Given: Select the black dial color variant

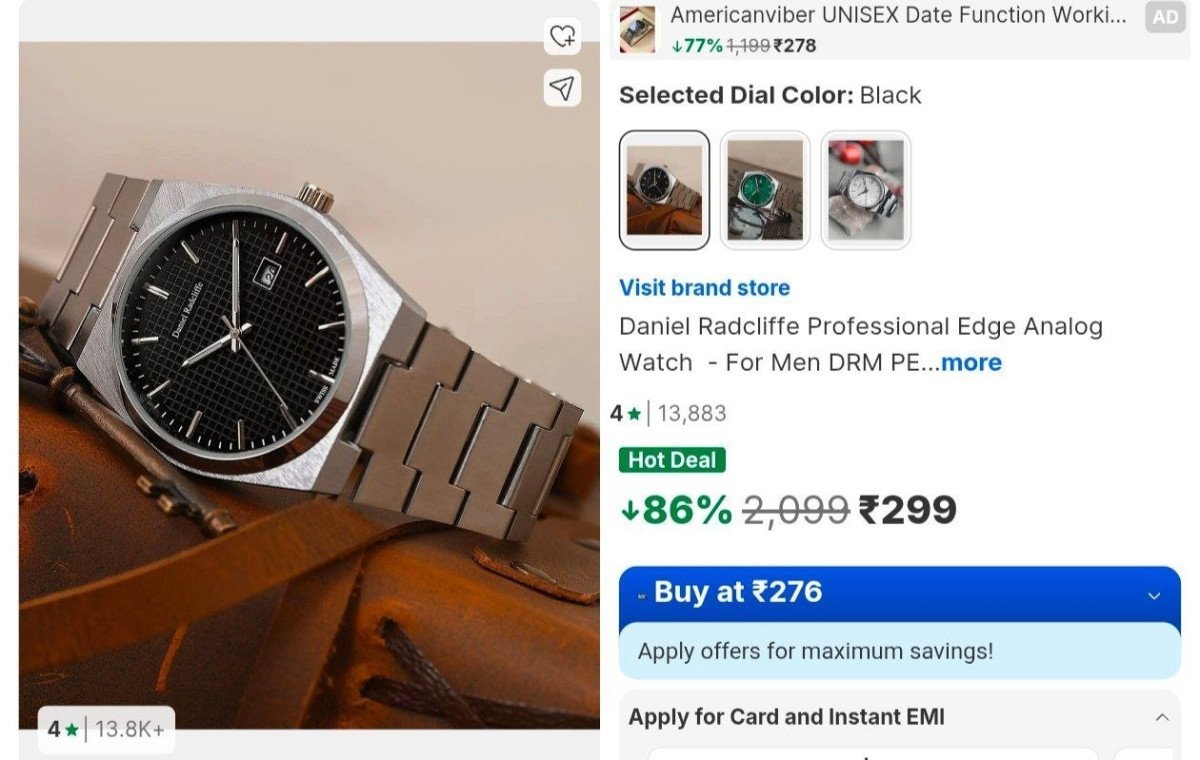Looking at the screenshot, I should (665, 189).
